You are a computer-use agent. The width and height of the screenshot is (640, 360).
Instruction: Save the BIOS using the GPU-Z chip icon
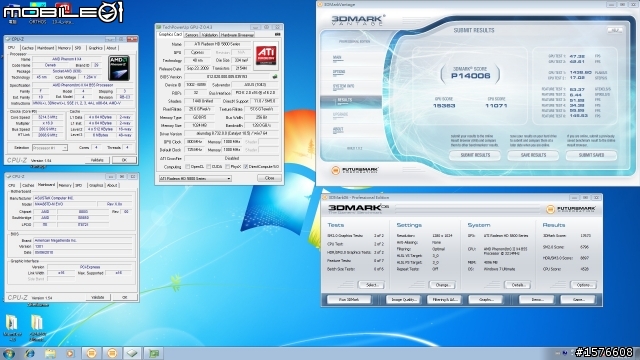pos(275,76)
